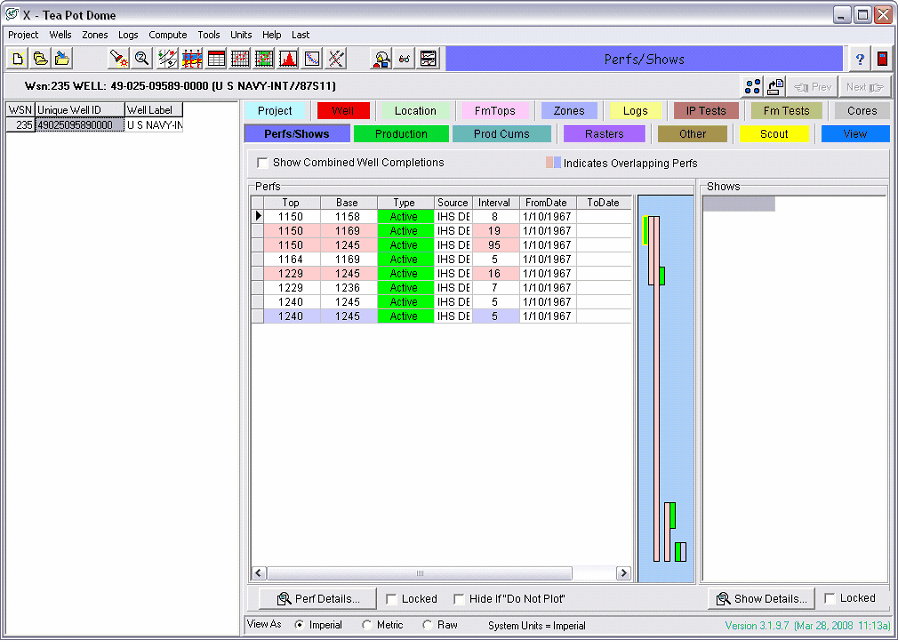Click the disabled Next navigation button
Image resolution: width=900 pixels, height=642 pixels.
[864, 87]
